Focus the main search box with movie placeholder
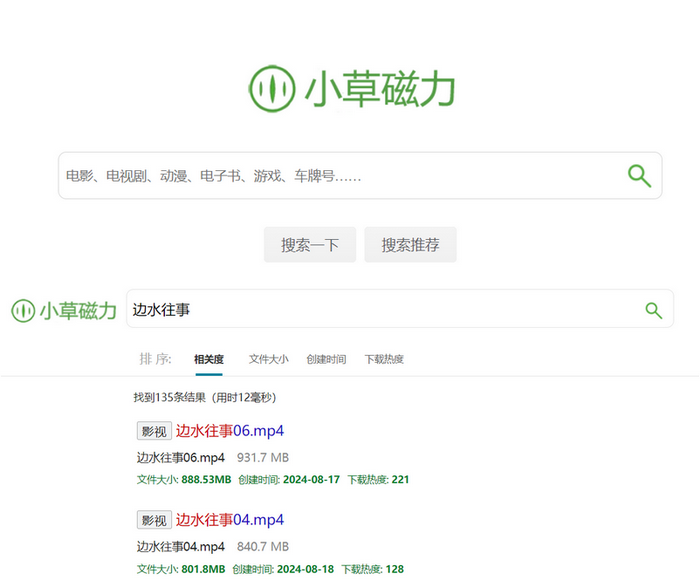The width and height of the screenshot is (700, 581). pyautogui.click(x=340, y=176)
